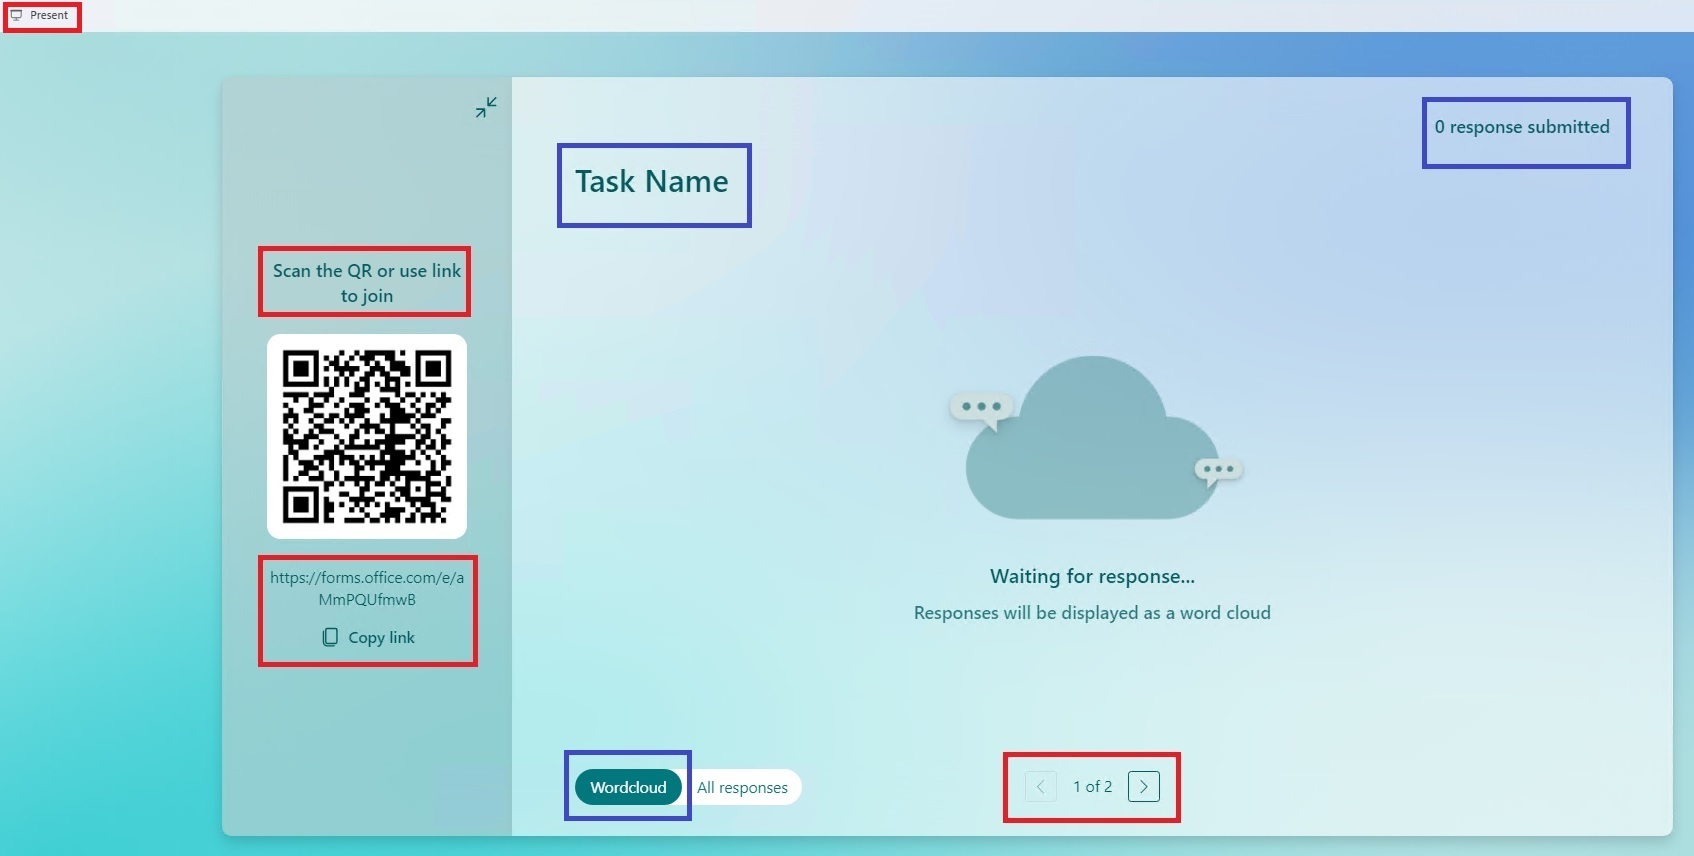This screenshot has width=1694, height=856.
Task: Click the 'Waiting for response...' message
Action: coord(1092,576)
